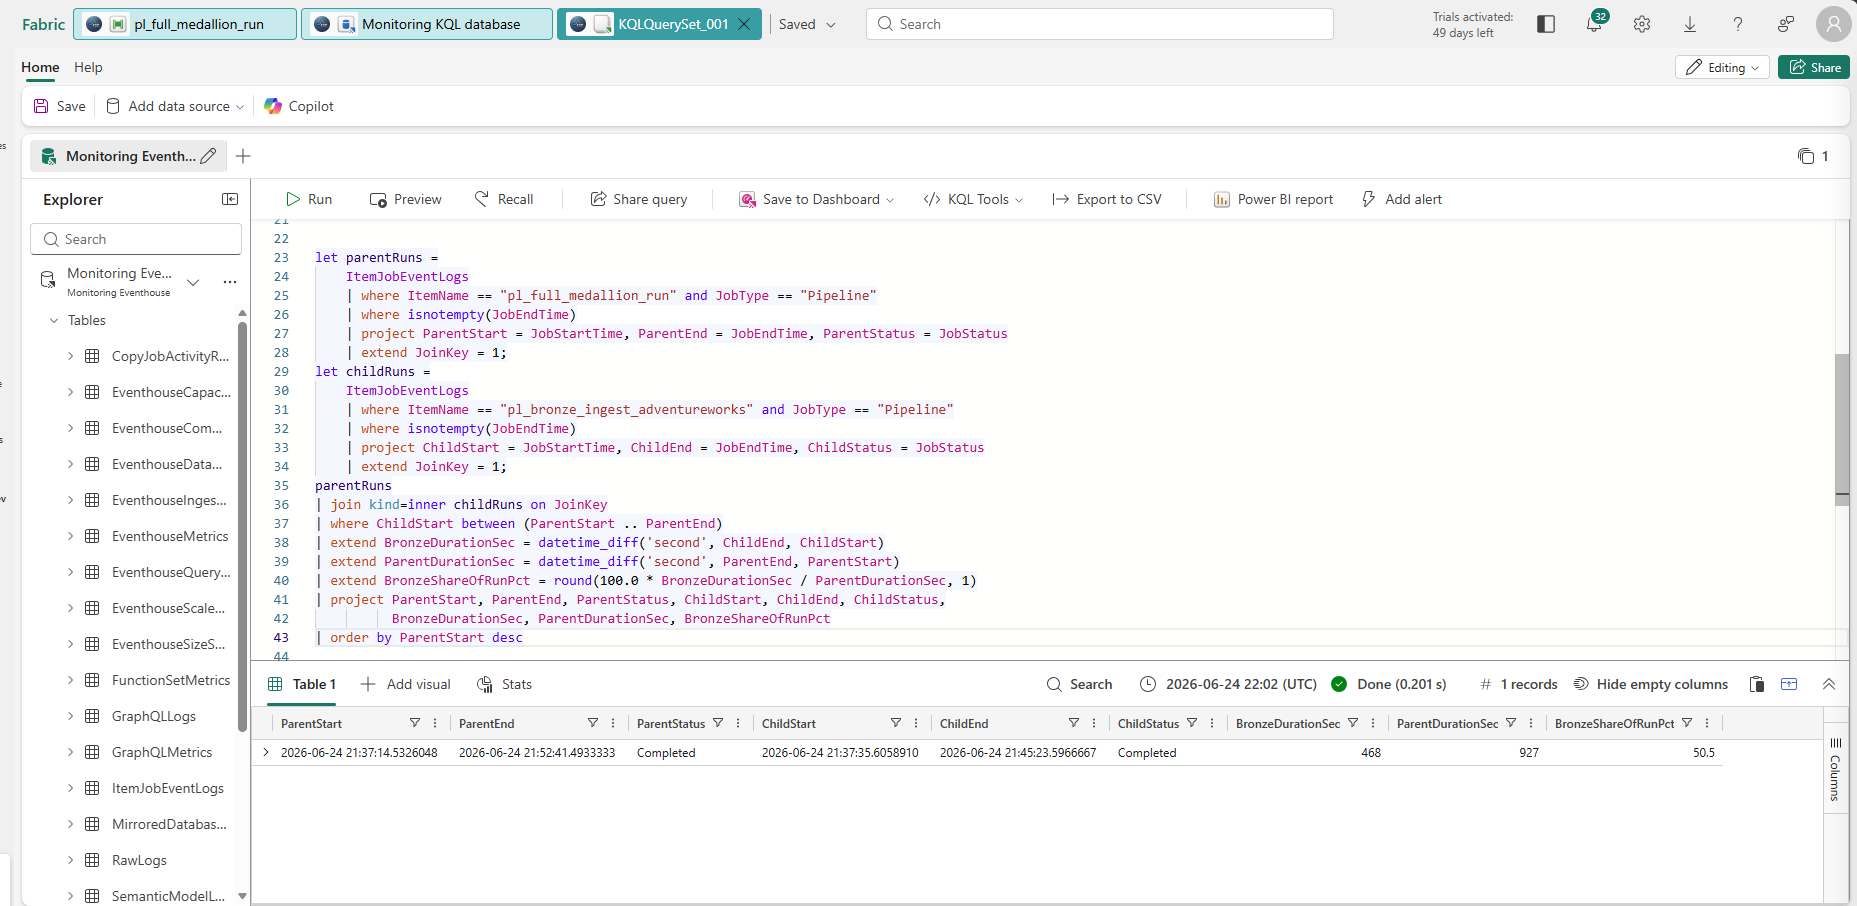Image resolution: width=1857 pixels, height=906 pixels.
Task: Select the GraphQLLogs table
Action: coord(153,716)
